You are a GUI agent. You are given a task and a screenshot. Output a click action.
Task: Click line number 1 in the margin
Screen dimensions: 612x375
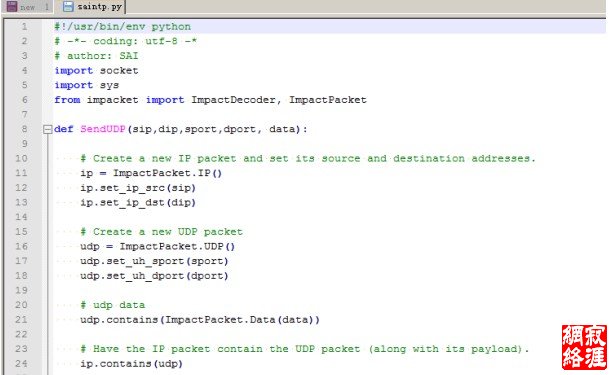24,27
